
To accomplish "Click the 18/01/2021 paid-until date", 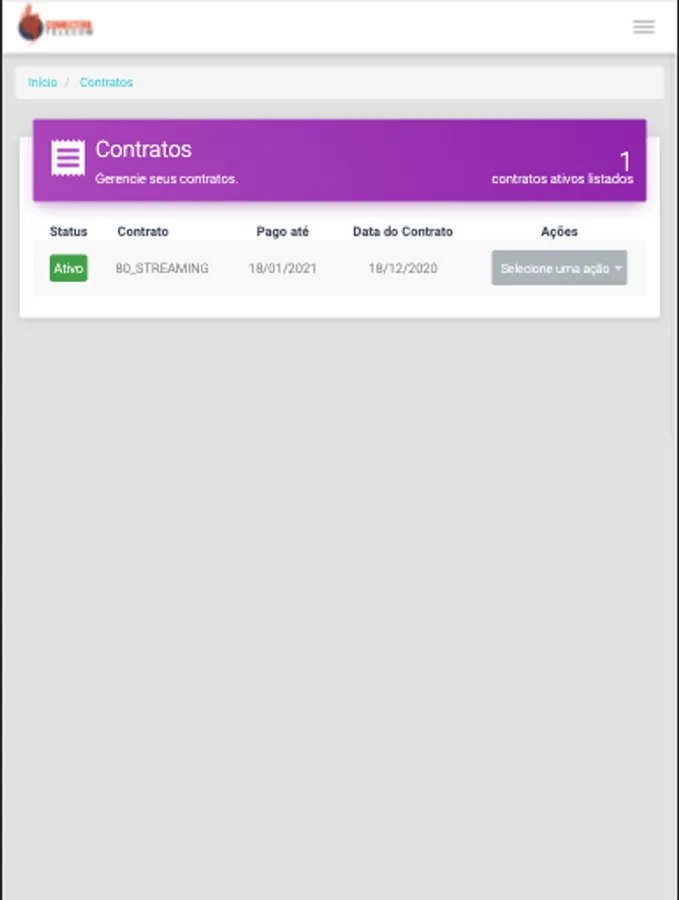I will (282, 268).
